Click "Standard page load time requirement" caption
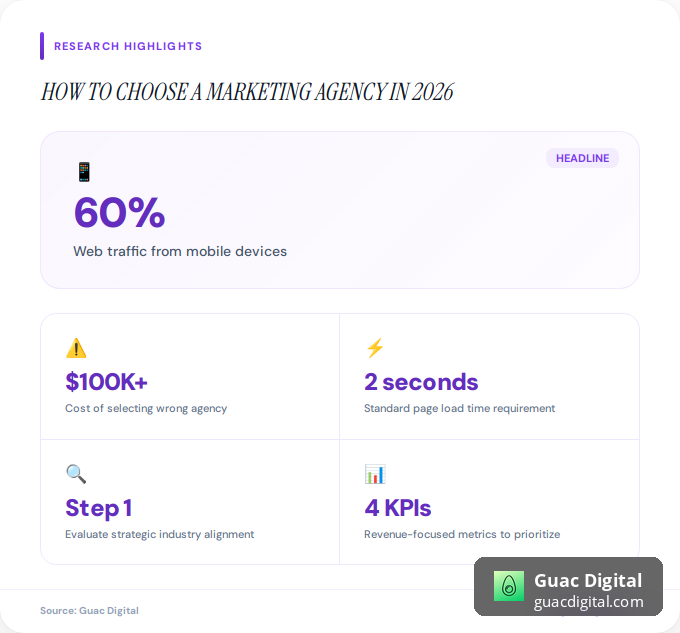 pos(460,408)
